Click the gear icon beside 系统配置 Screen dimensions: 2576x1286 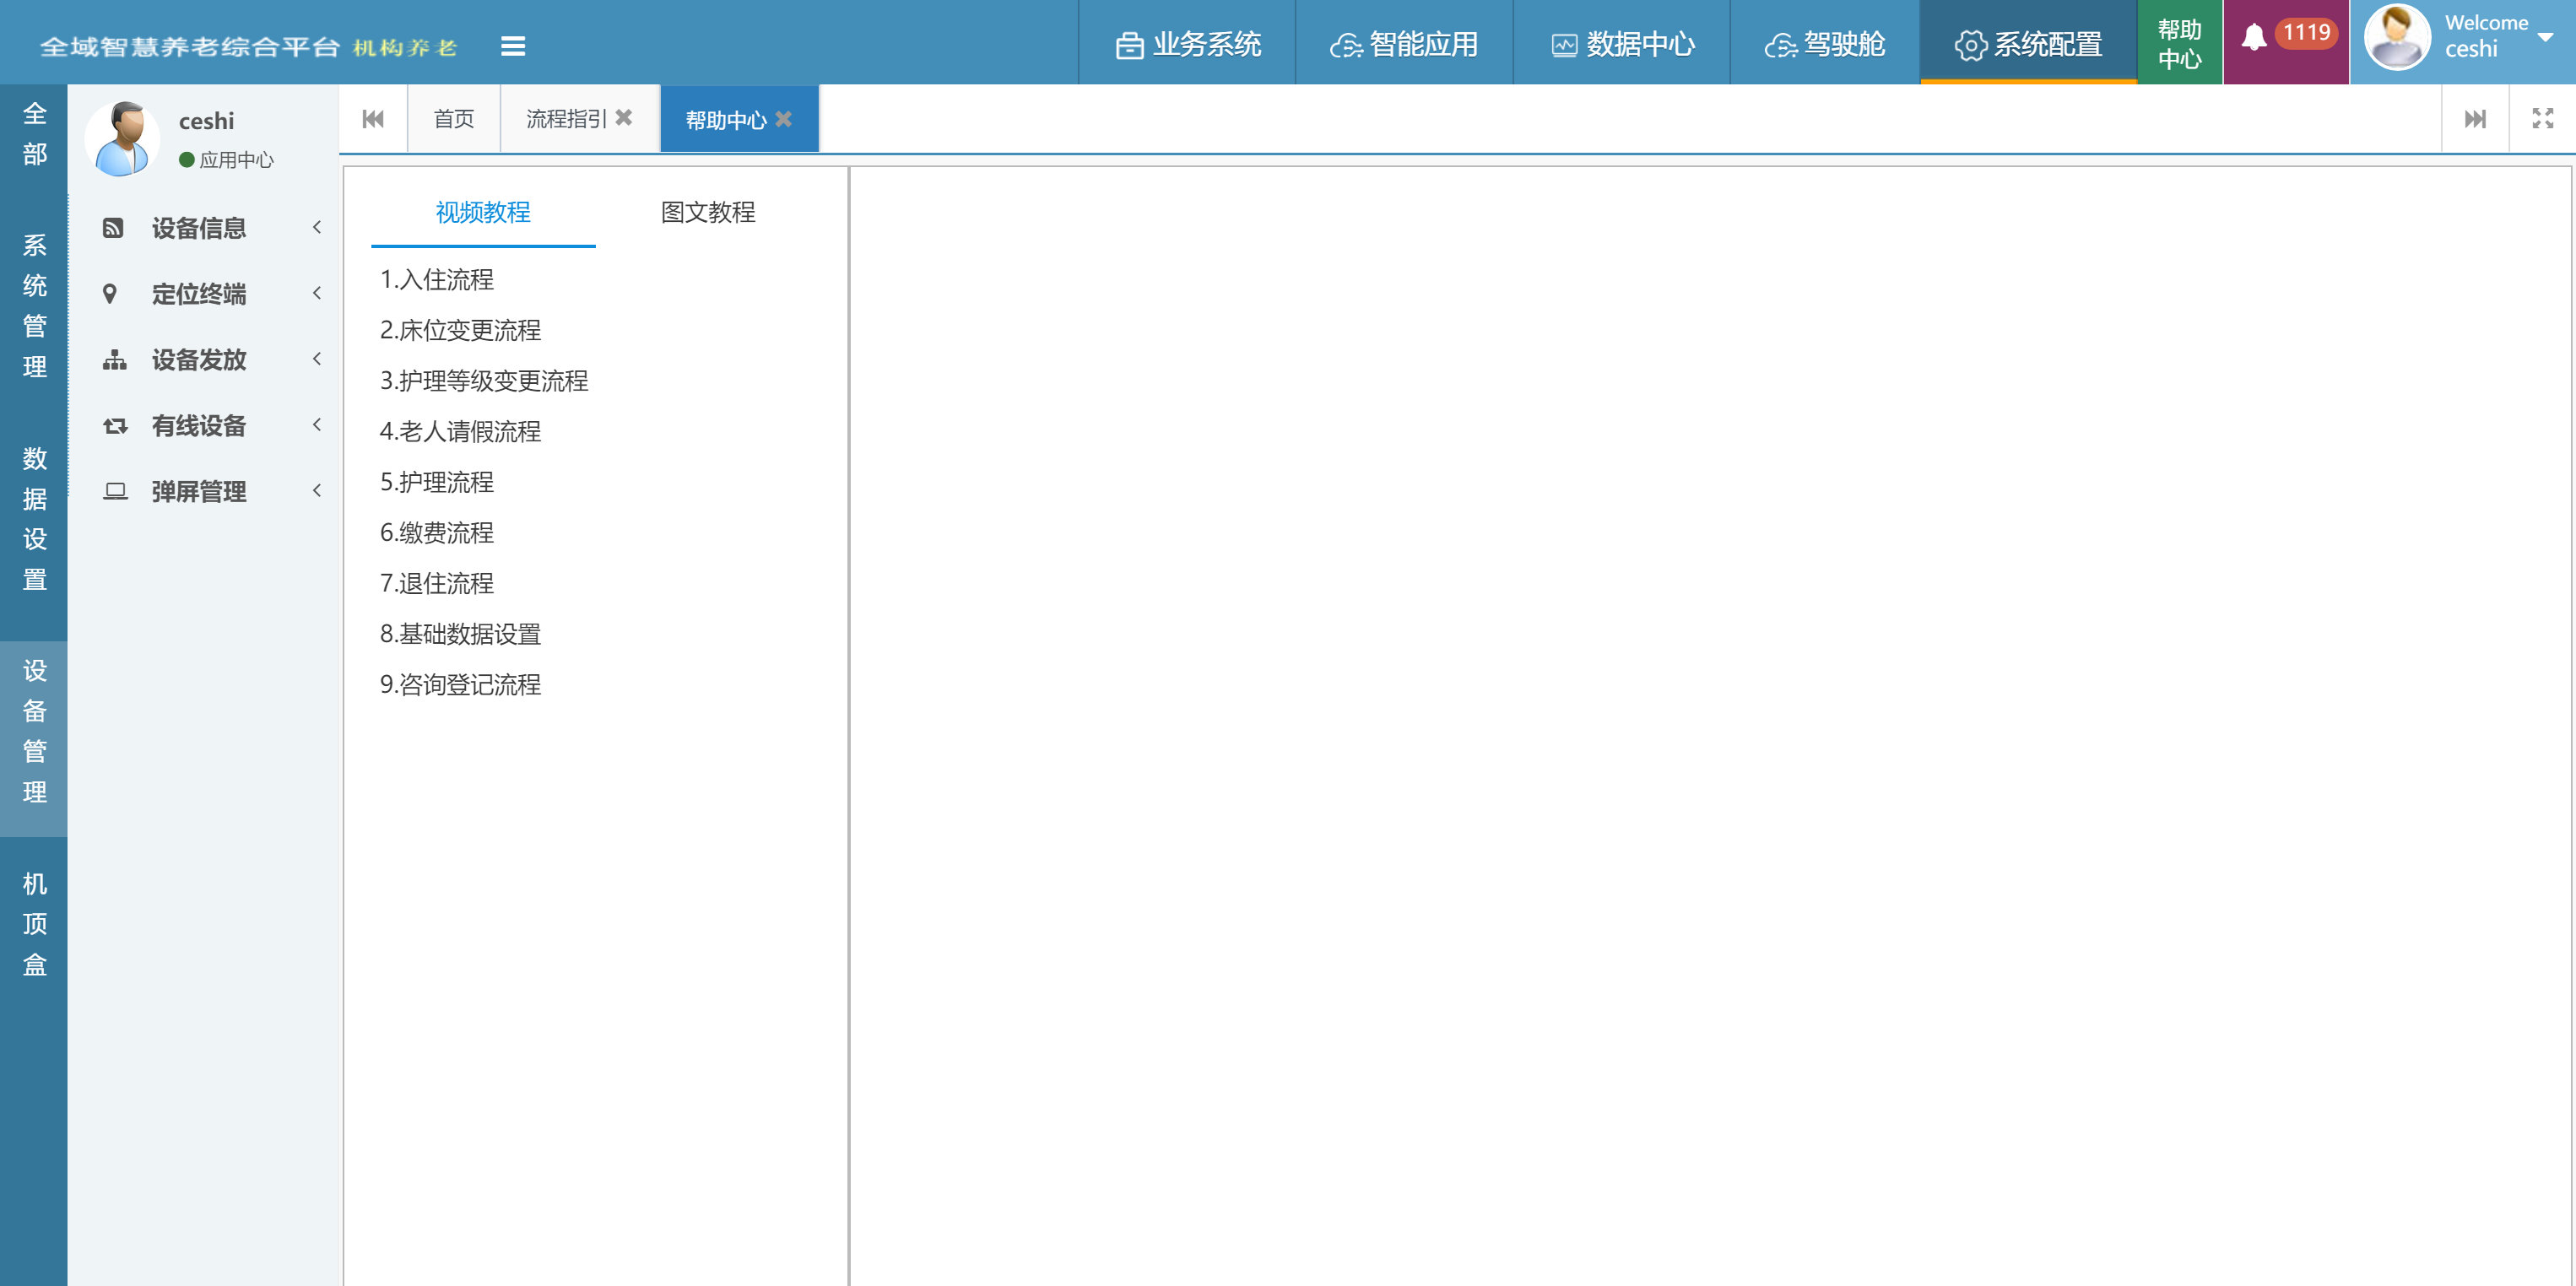point(1971,46)
